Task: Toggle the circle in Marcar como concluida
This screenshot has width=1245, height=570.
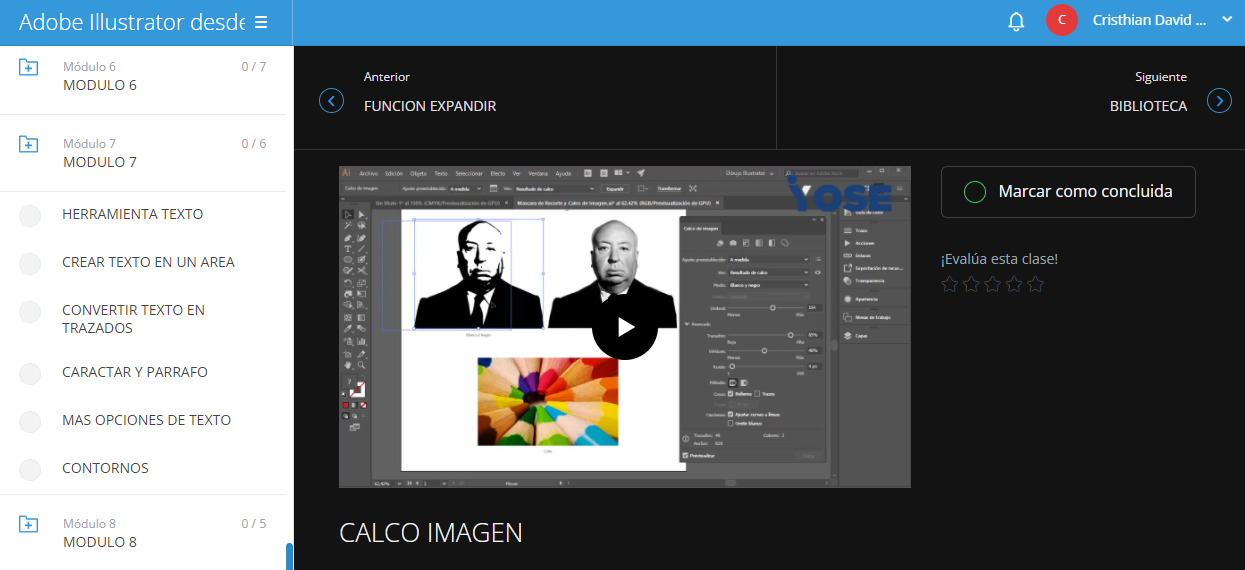Action: (974, 192)
